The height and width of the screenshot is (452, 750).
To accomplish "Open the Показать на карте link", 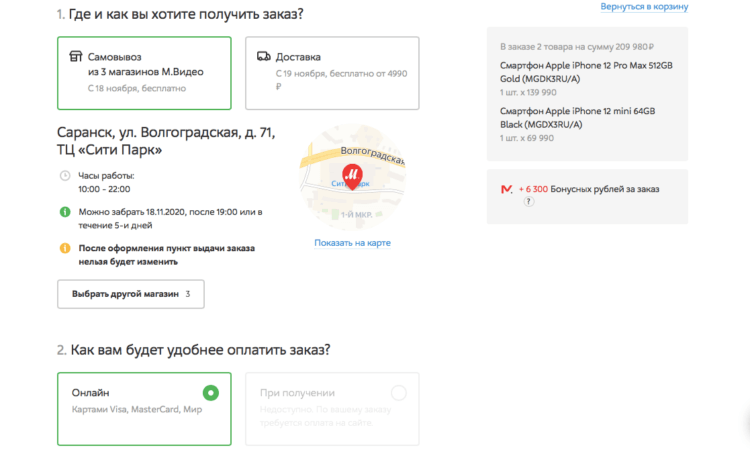I will pyautogui.click(x=353, y=243).
